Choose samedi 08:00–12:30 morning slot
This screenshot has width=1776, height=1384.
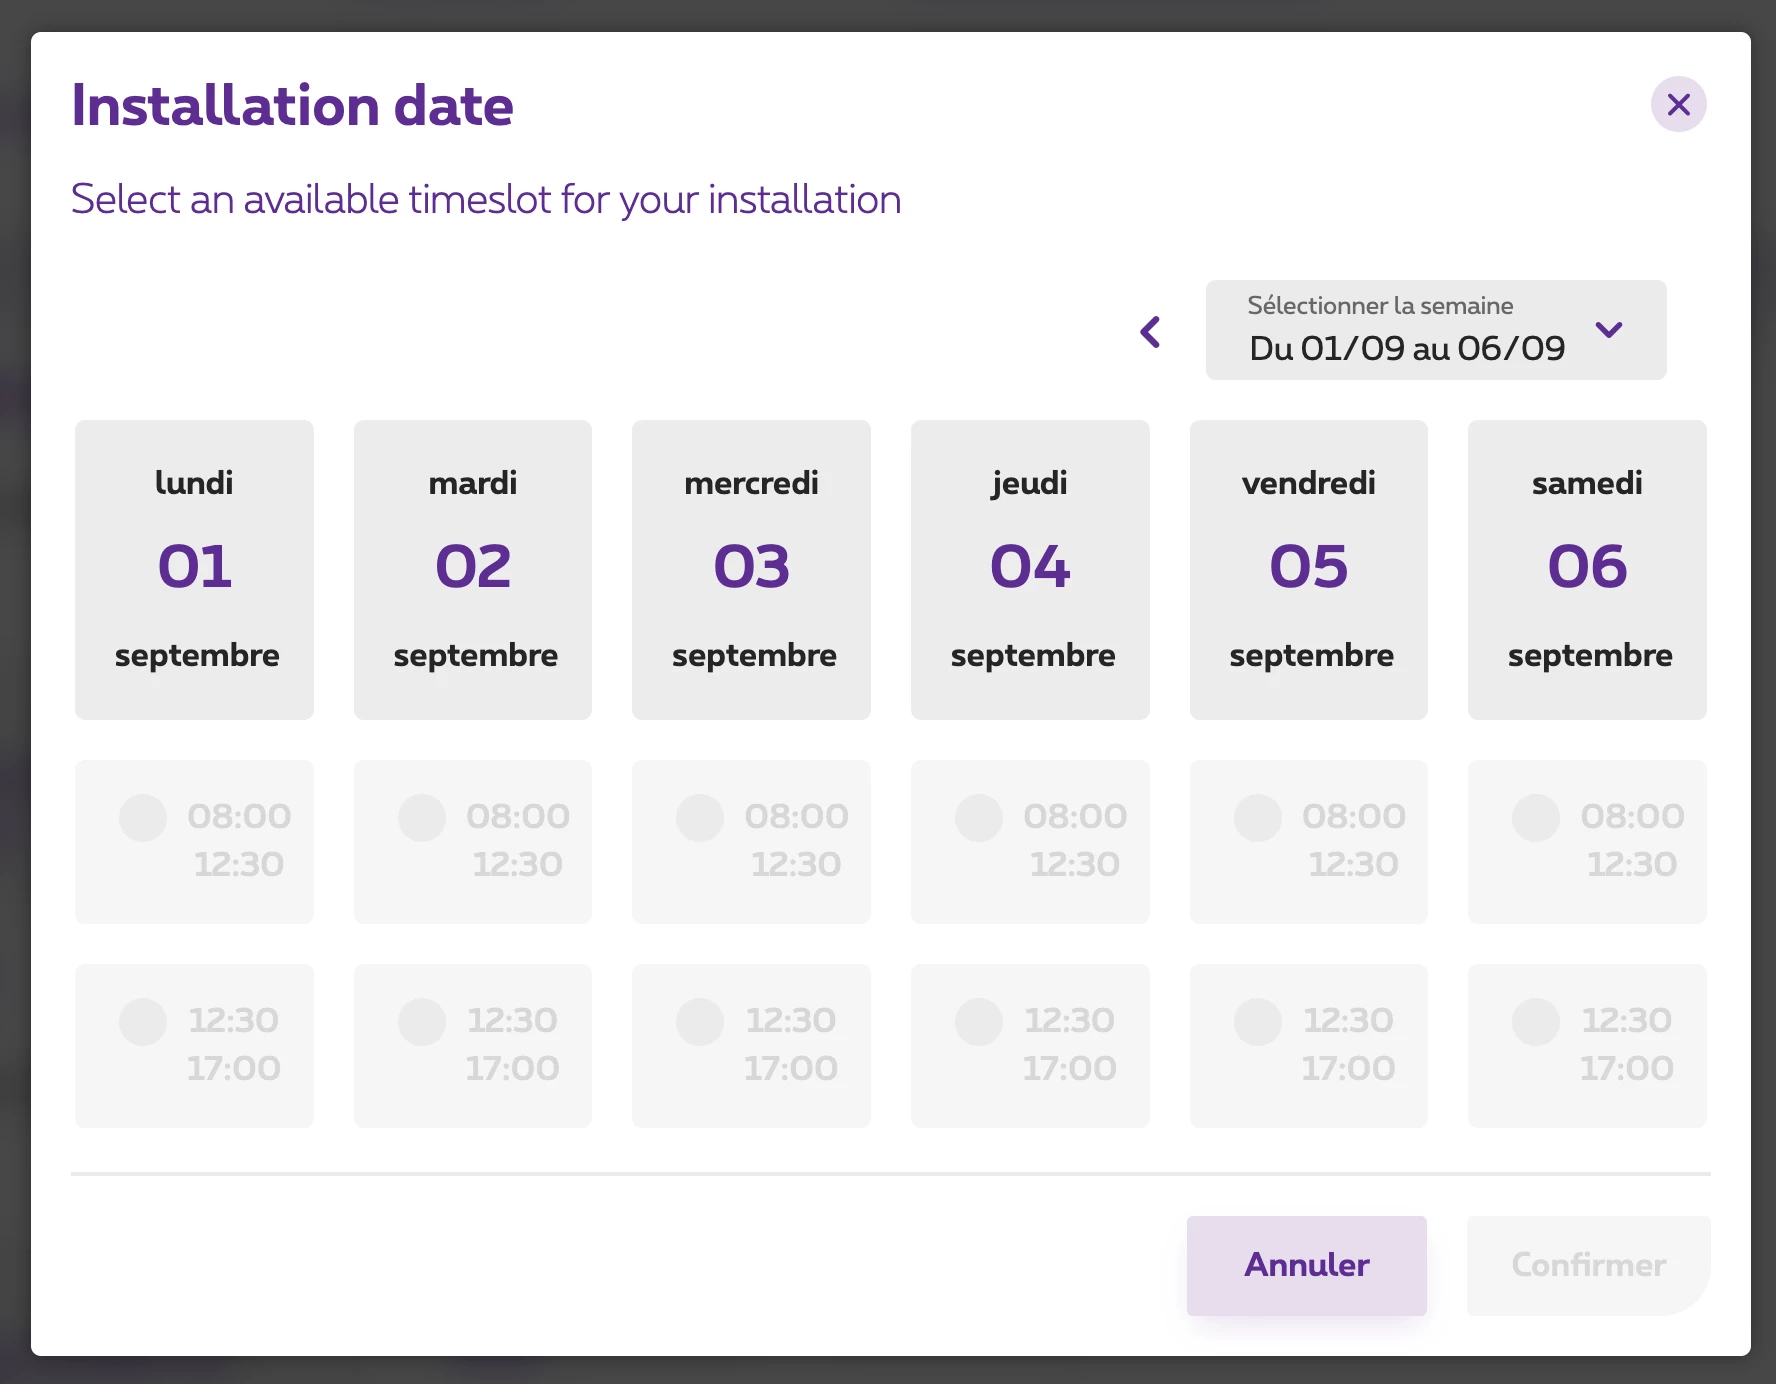click(x=1536, y=818)
